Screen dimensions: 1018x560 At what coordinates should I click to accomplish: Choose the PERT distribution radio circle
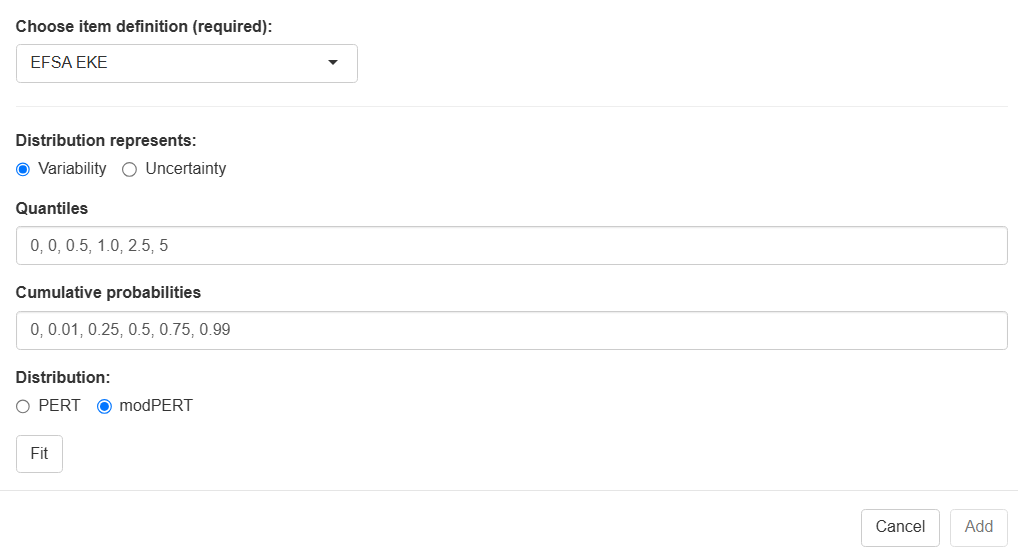(24, 406)
